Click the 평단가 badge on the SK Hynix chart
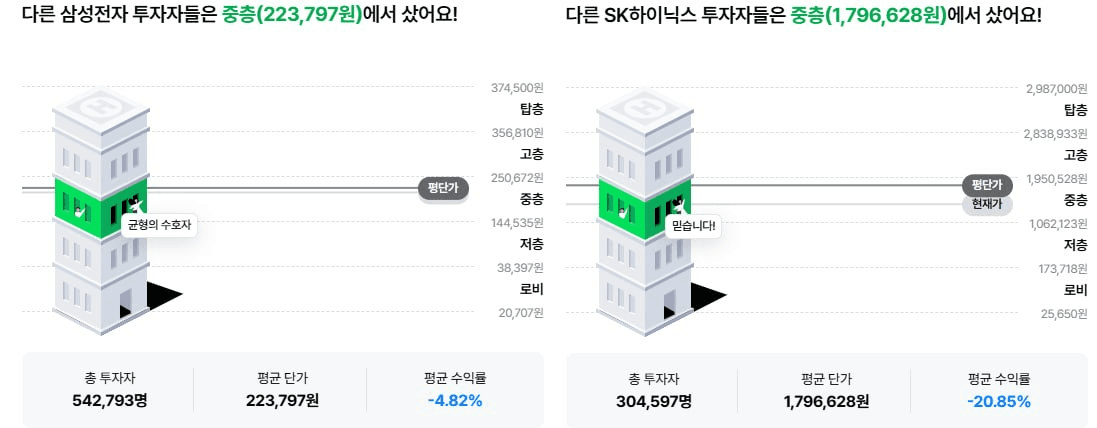The width and height of the screenshot is (1097, 428). click(987, 185)
